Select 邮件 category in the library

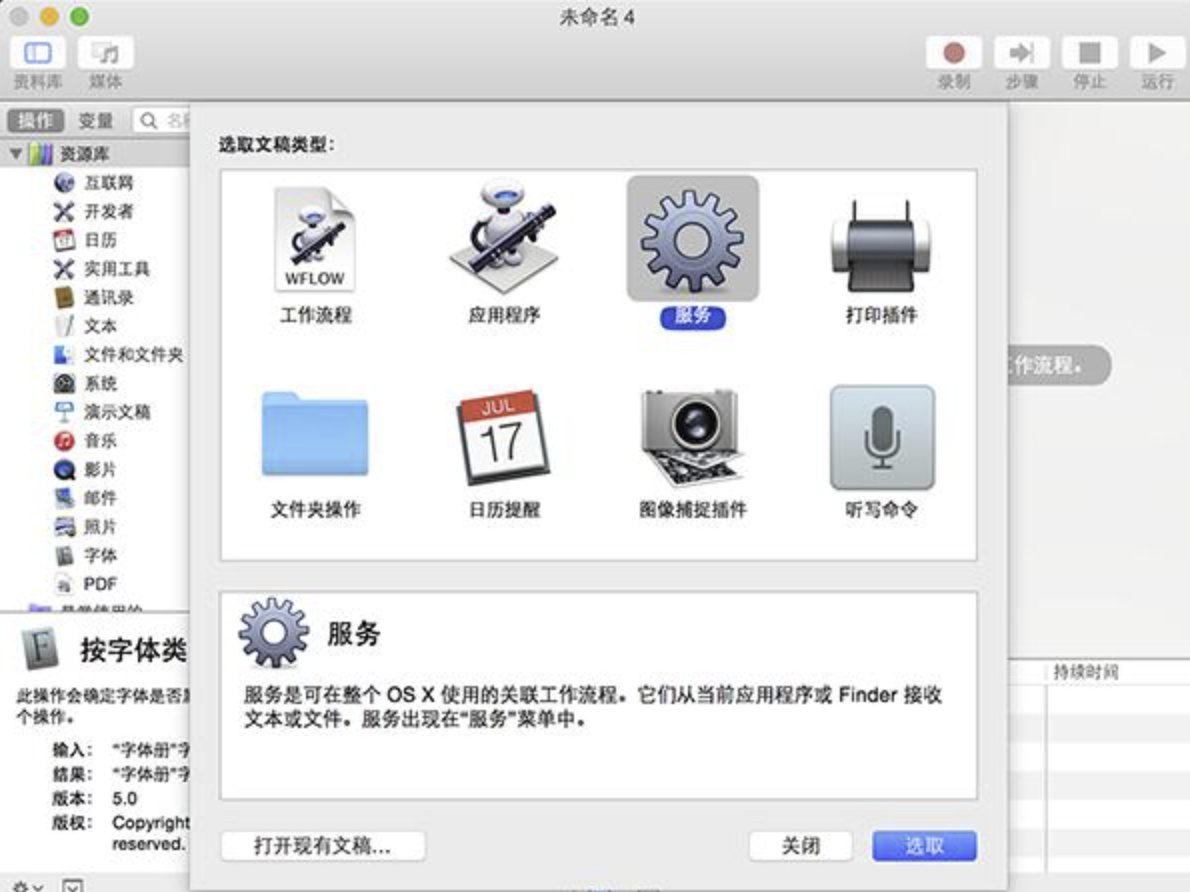[x=85, y=498]
